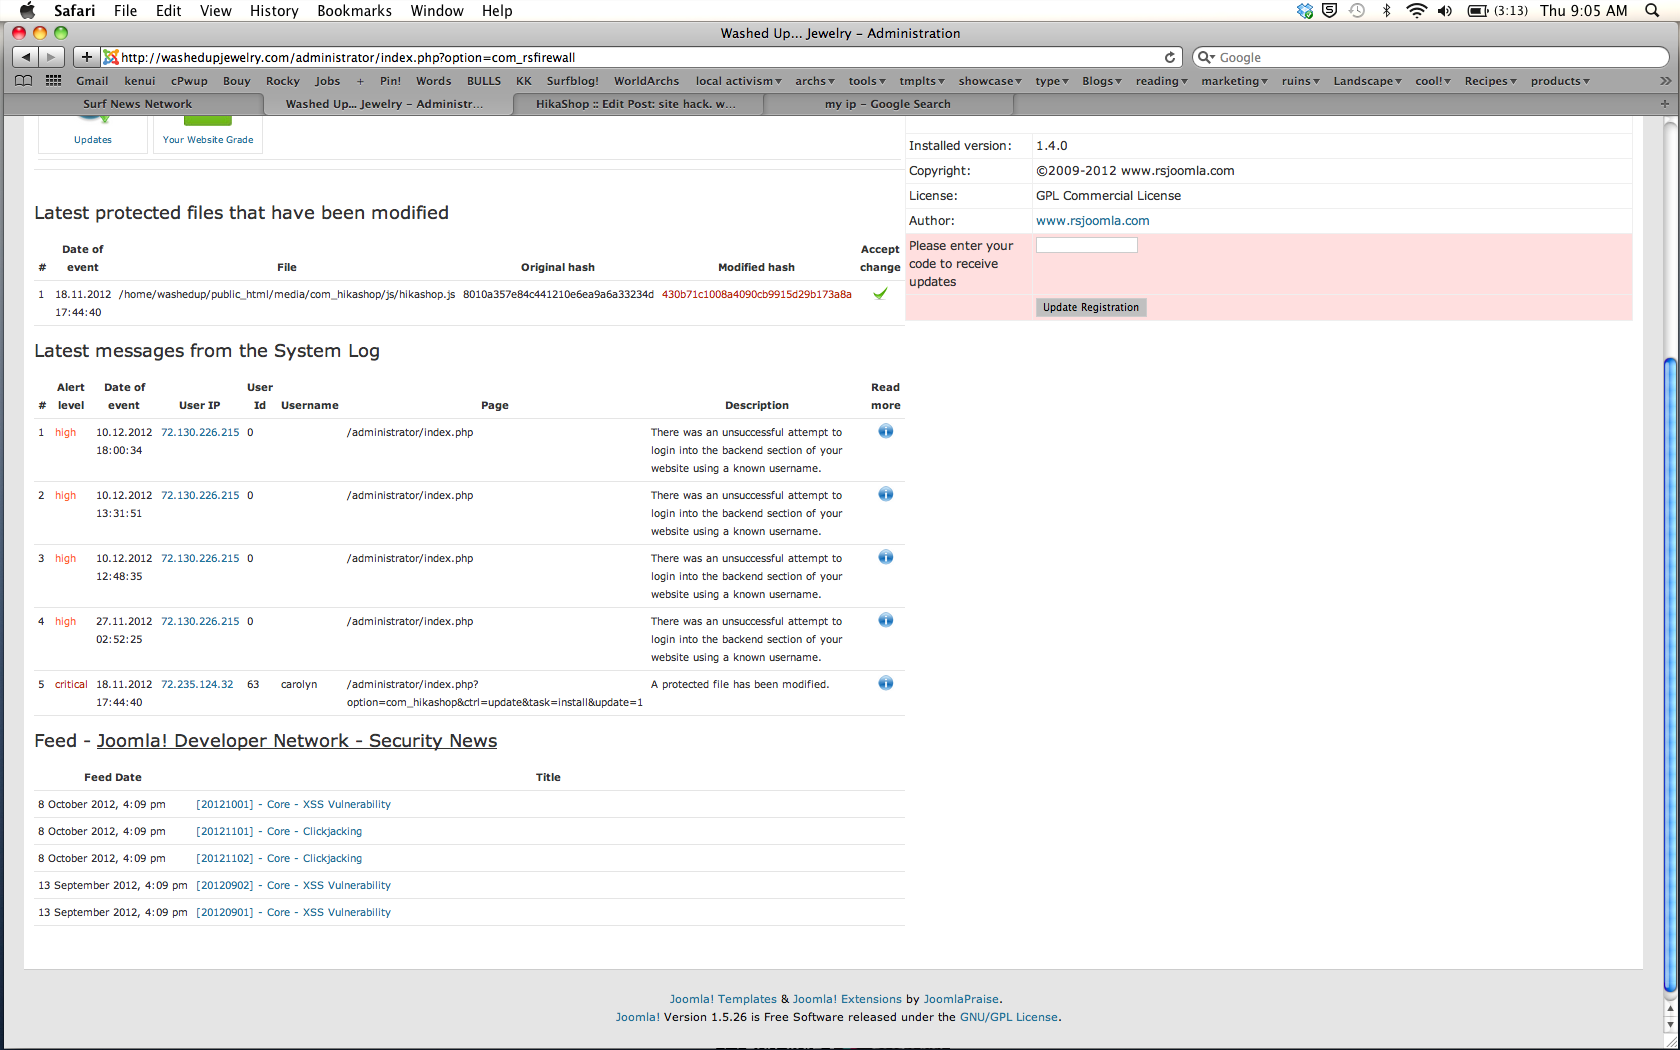
Task: Open IP link for the 18:00:34 event
Action: [200, 433]
